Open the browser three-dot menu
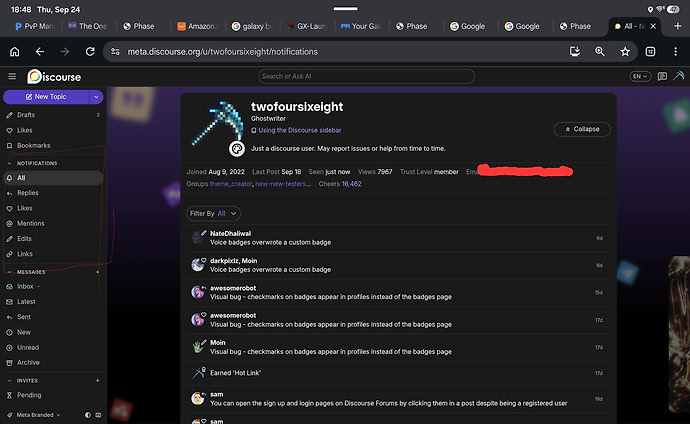 [x=675, y=51]
